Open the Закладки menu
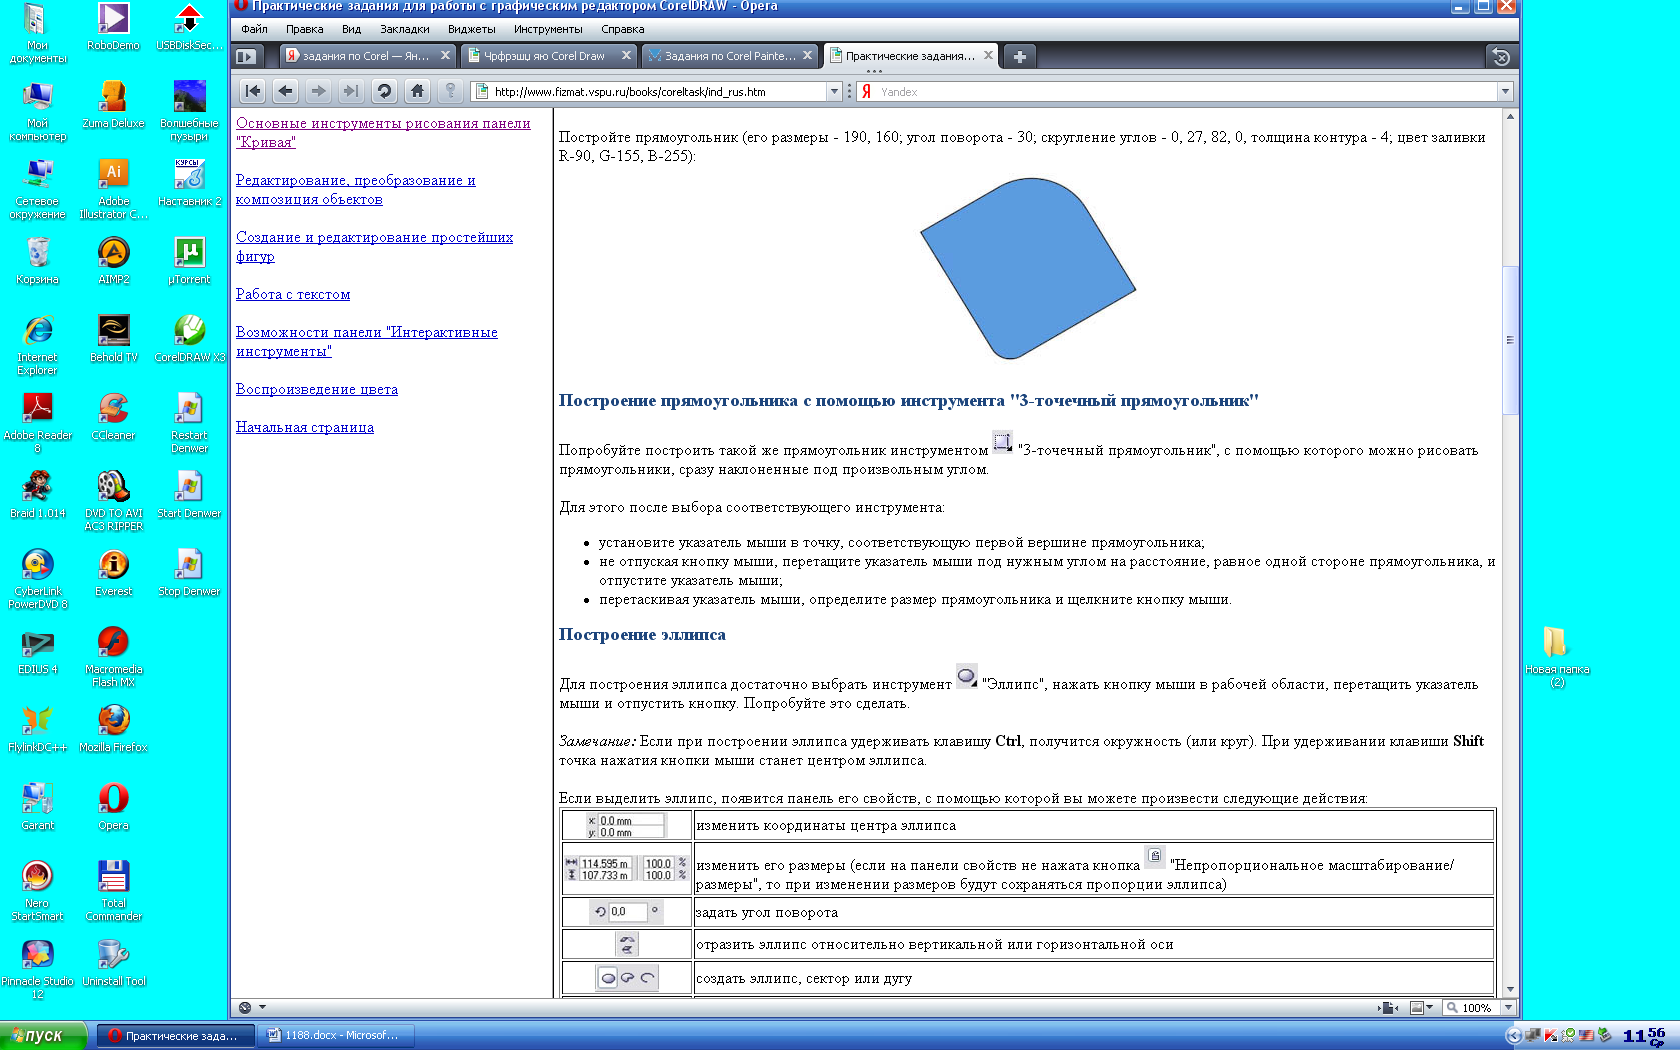The height and width of the screenshot is (1050, 1680). point(404,29)
